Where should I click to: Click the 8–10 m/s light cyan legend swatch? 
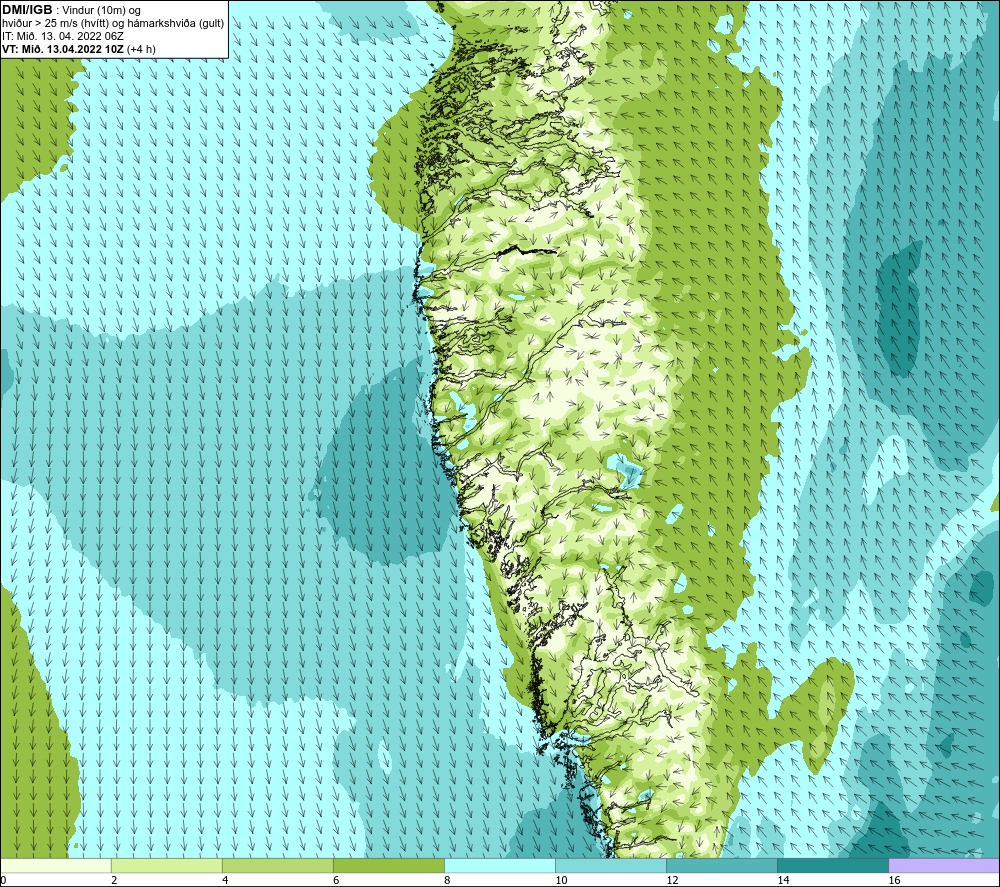499,866
